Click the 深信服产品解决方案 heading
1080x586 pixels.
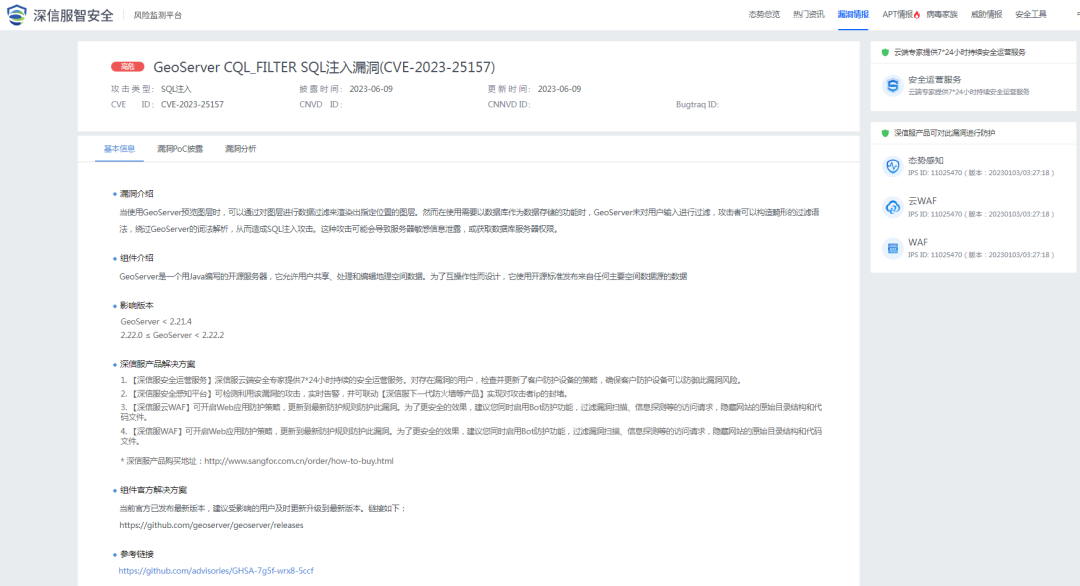(x=158, y=364)
